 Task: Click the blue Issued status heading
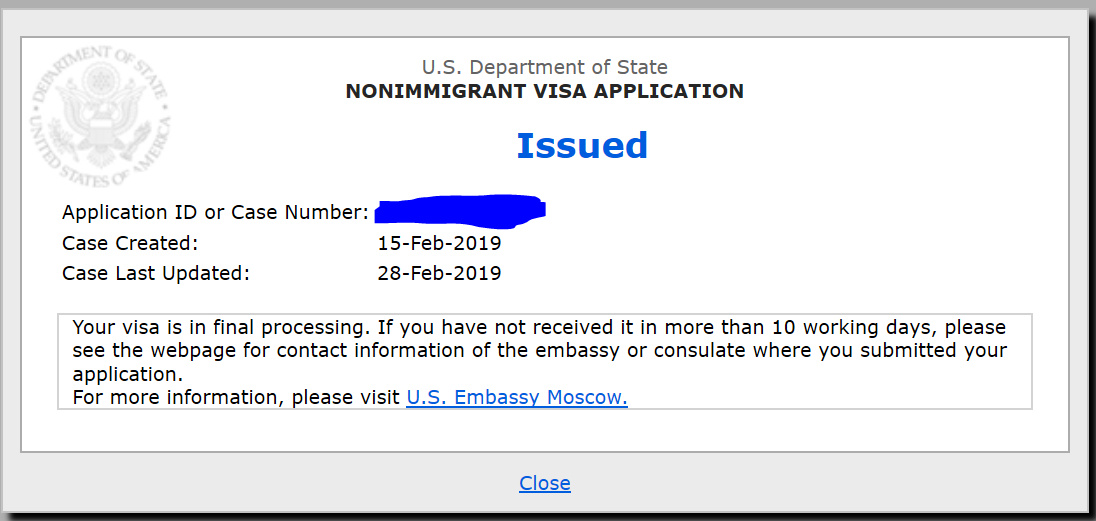tap(582, 145)
